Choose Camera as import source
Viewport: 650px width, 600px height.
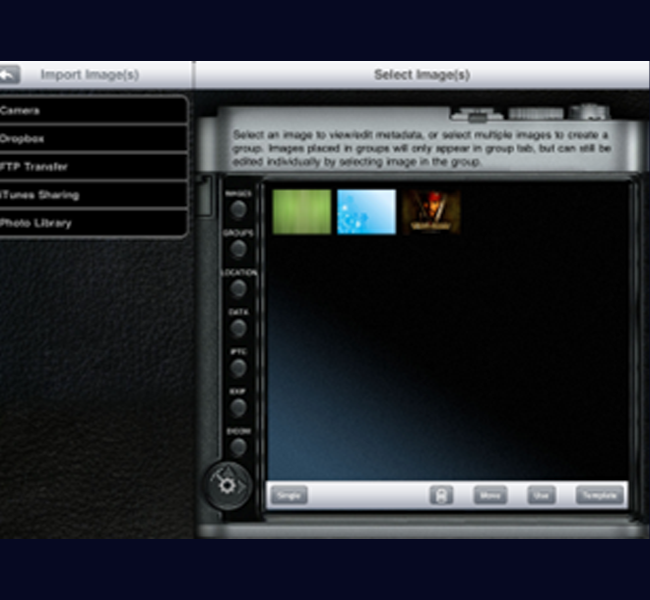click(x=92, y=110)
